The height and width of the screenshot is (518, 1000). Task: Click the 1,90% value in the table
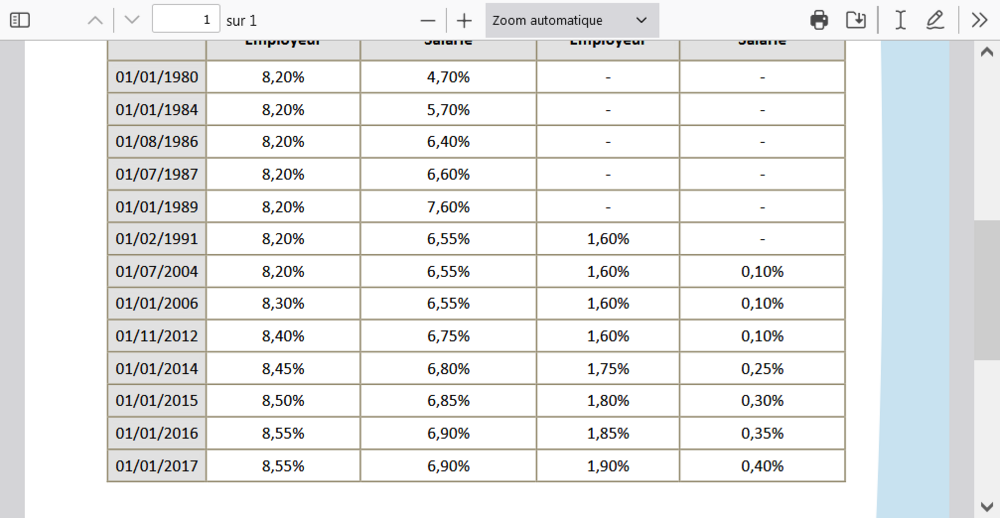[x=608, y=465]
